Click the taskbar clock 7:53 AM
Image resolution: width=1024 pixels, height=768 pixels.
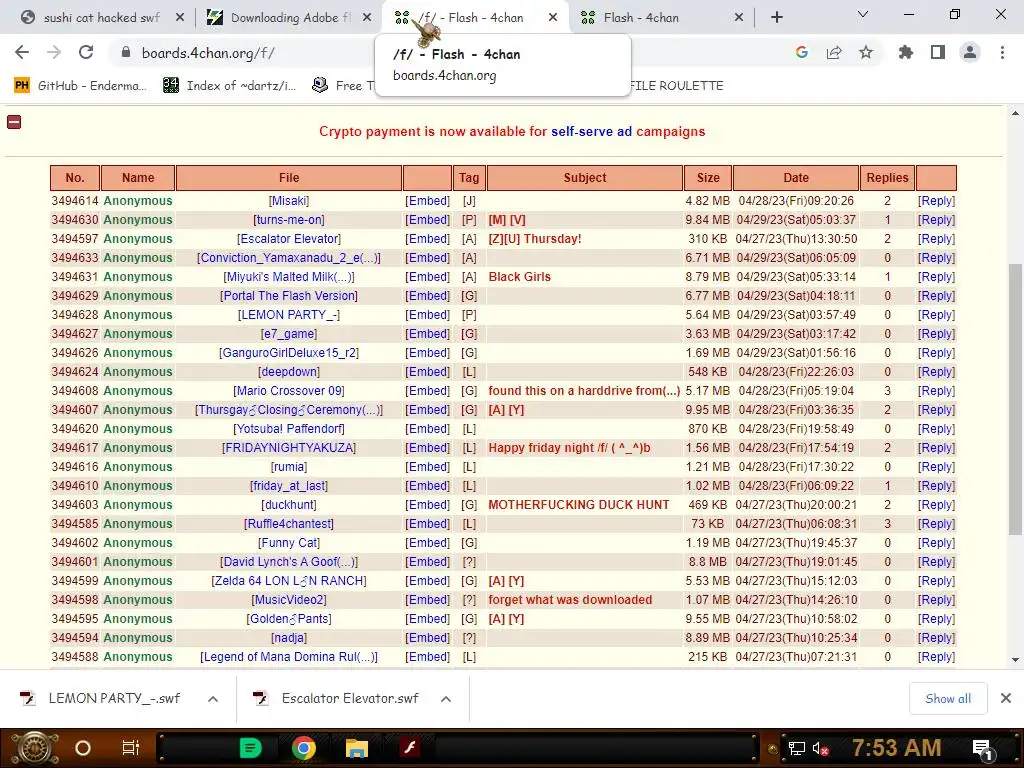(897, 748)
